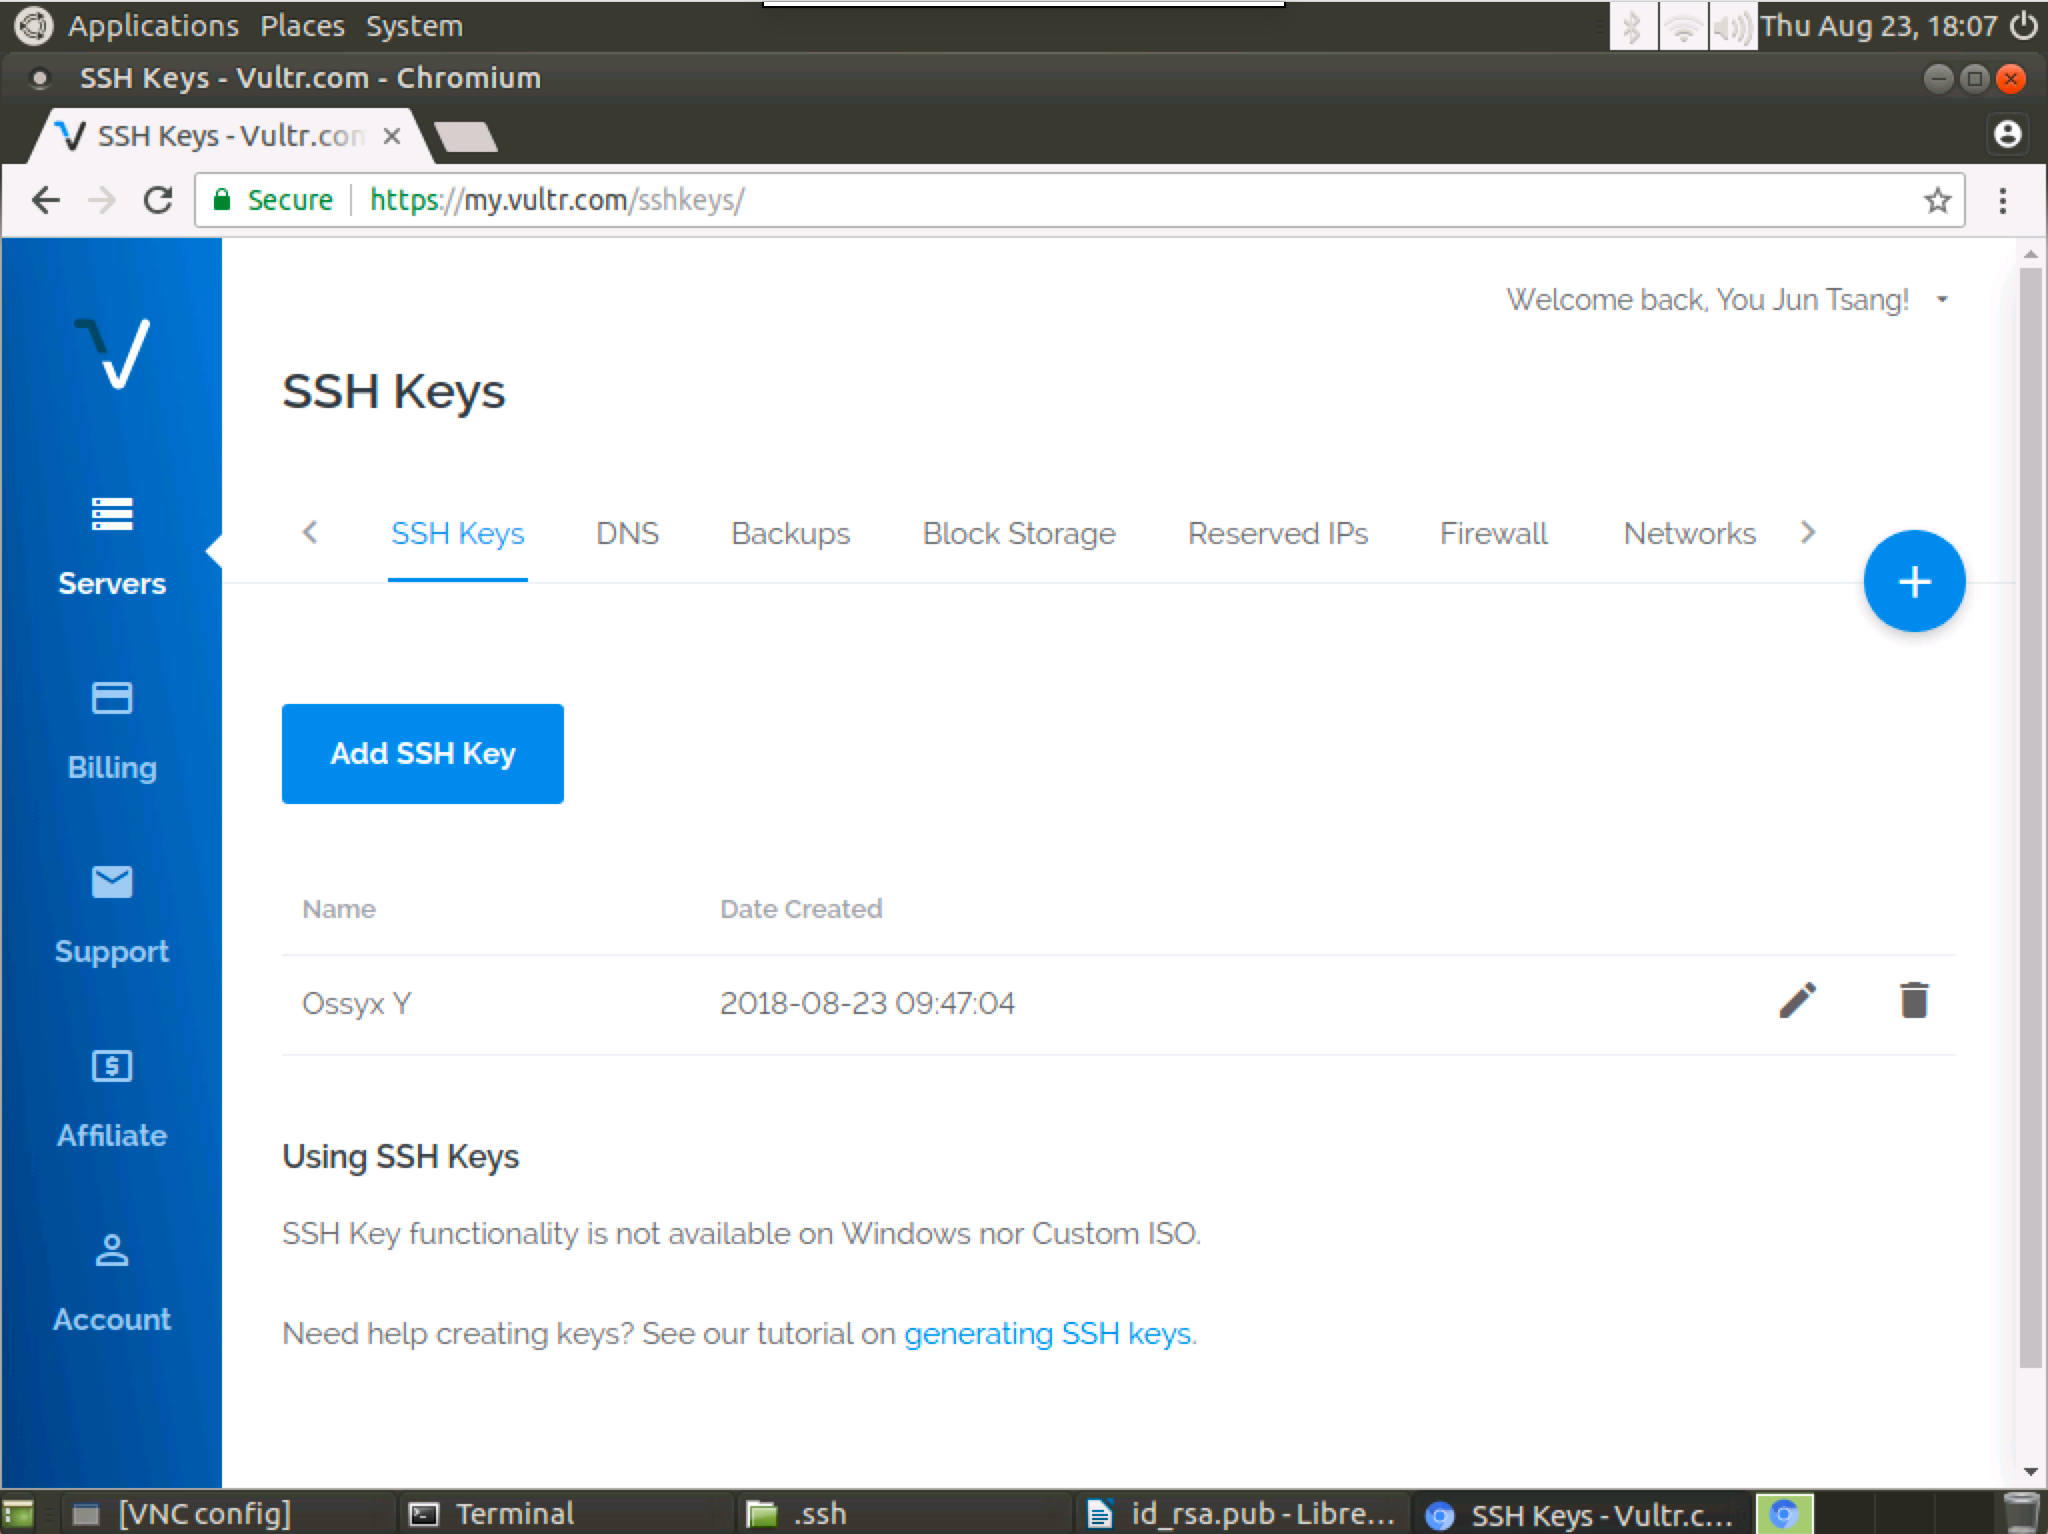Open the System menu

coord(414,26)
